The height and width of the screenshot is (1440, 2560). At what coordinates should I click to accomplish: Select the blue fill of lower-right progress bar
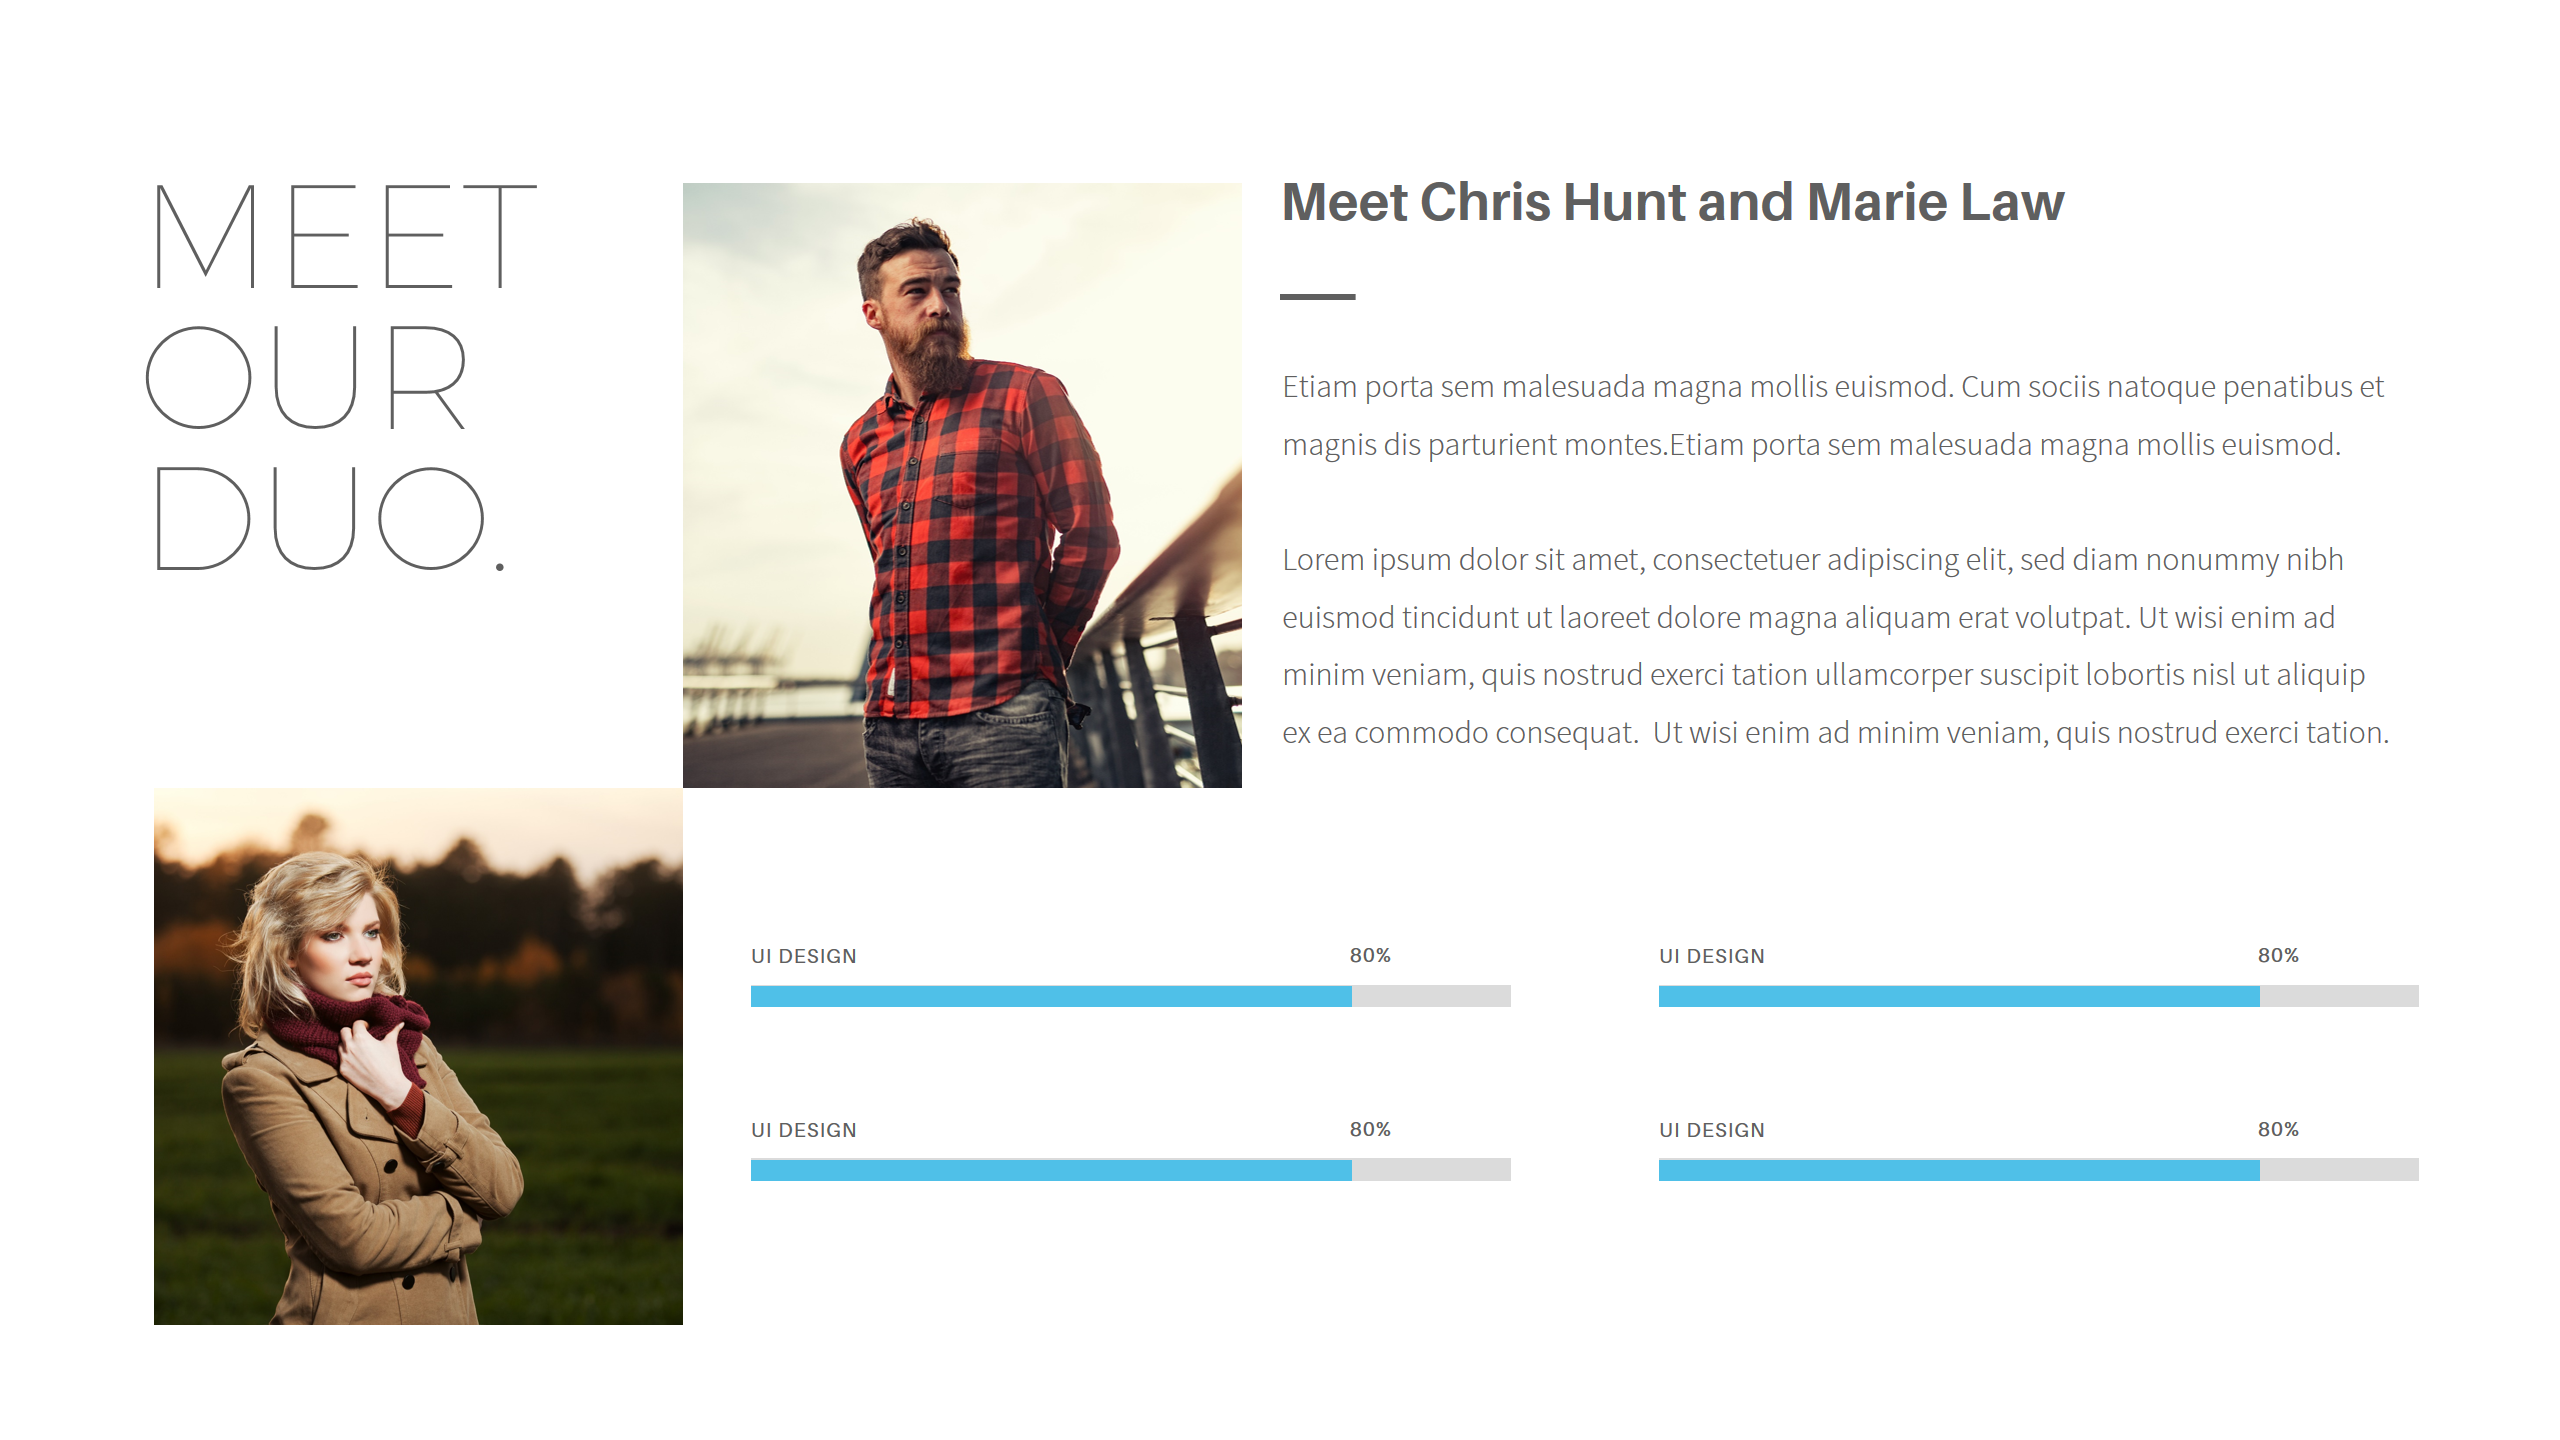click(1958, 1170)
